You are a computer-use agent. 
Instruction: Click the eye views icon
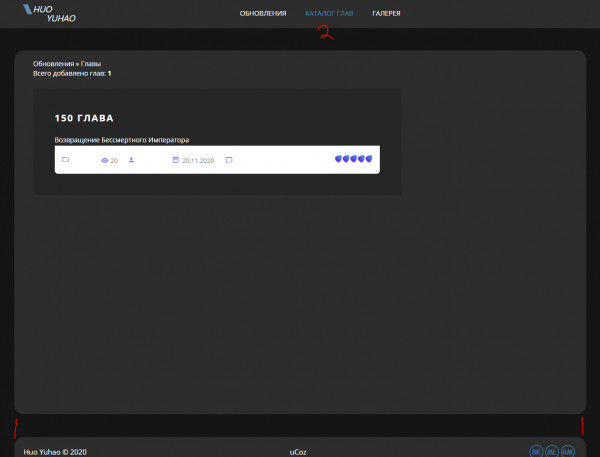(104, 160)
